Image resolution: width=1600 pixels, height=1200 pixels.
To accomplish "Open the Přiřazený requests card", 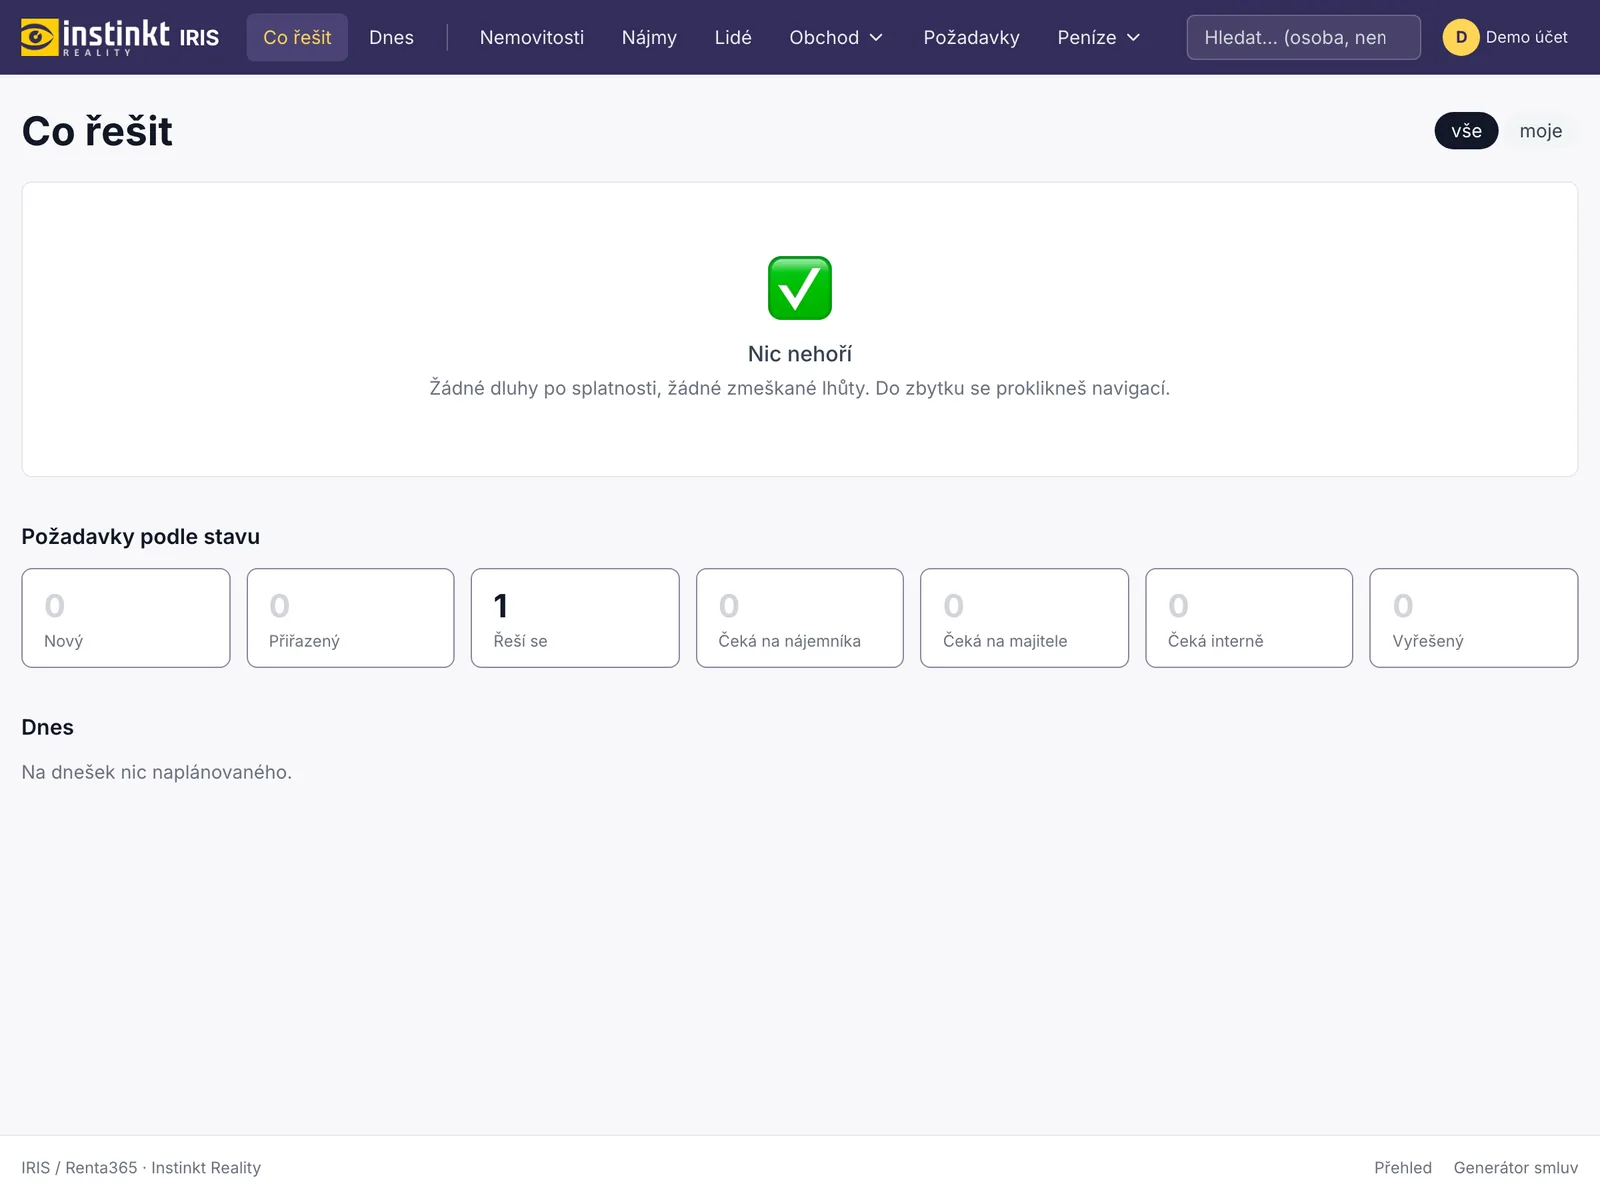I will coord(350,618).
